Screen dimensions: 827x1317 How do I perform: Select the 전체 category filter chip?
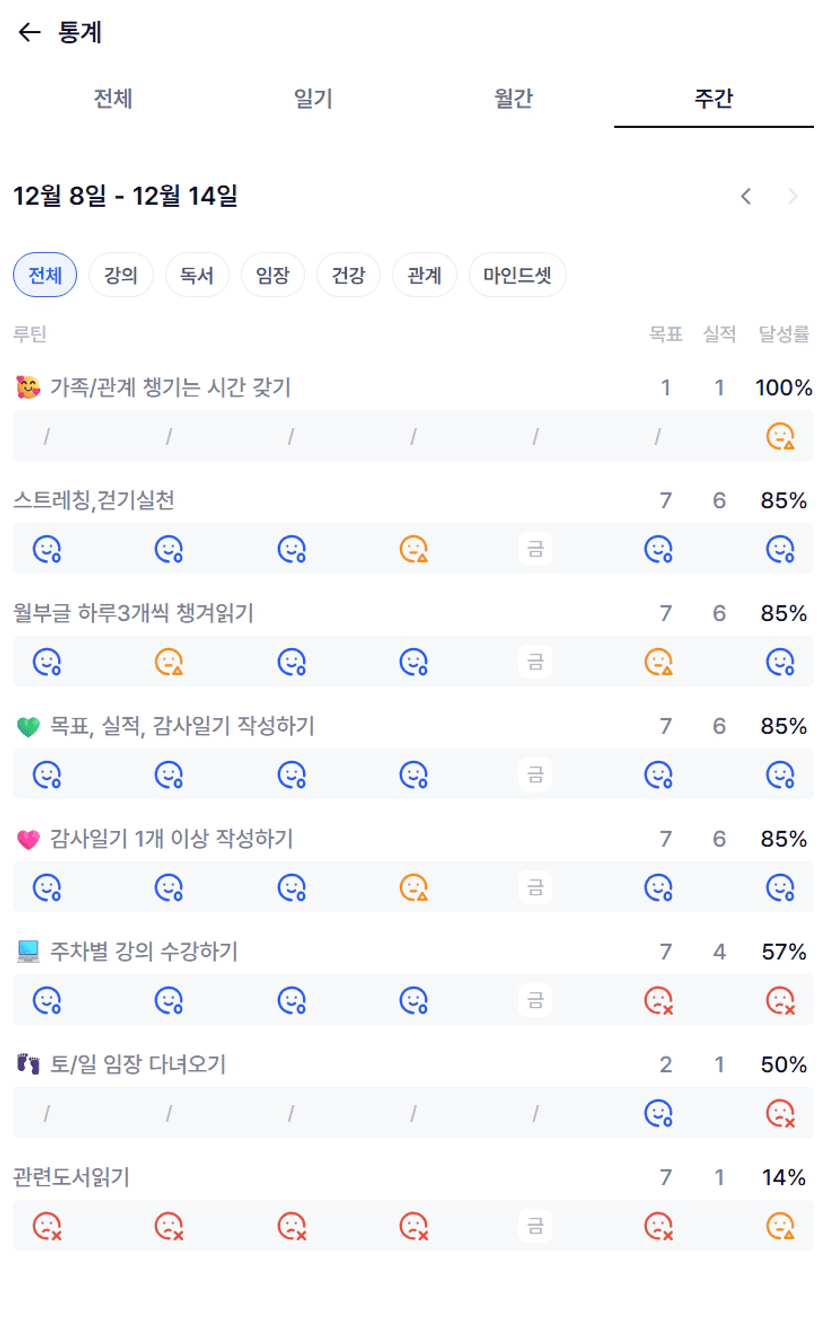point(45,275)
